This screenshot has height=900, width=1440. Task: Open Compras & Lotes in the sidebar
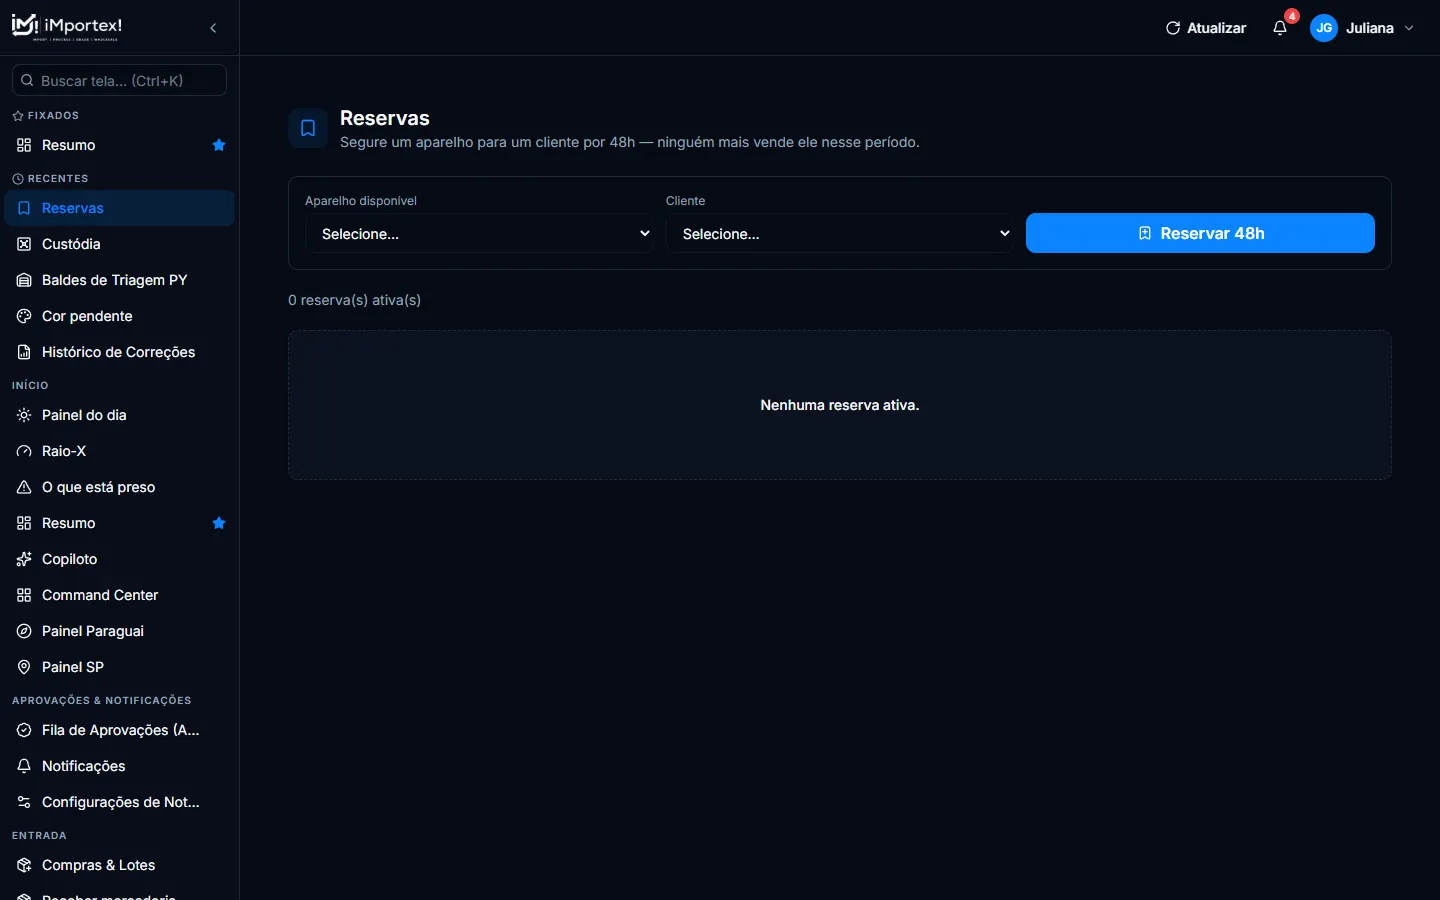click(x=120, y=865)
